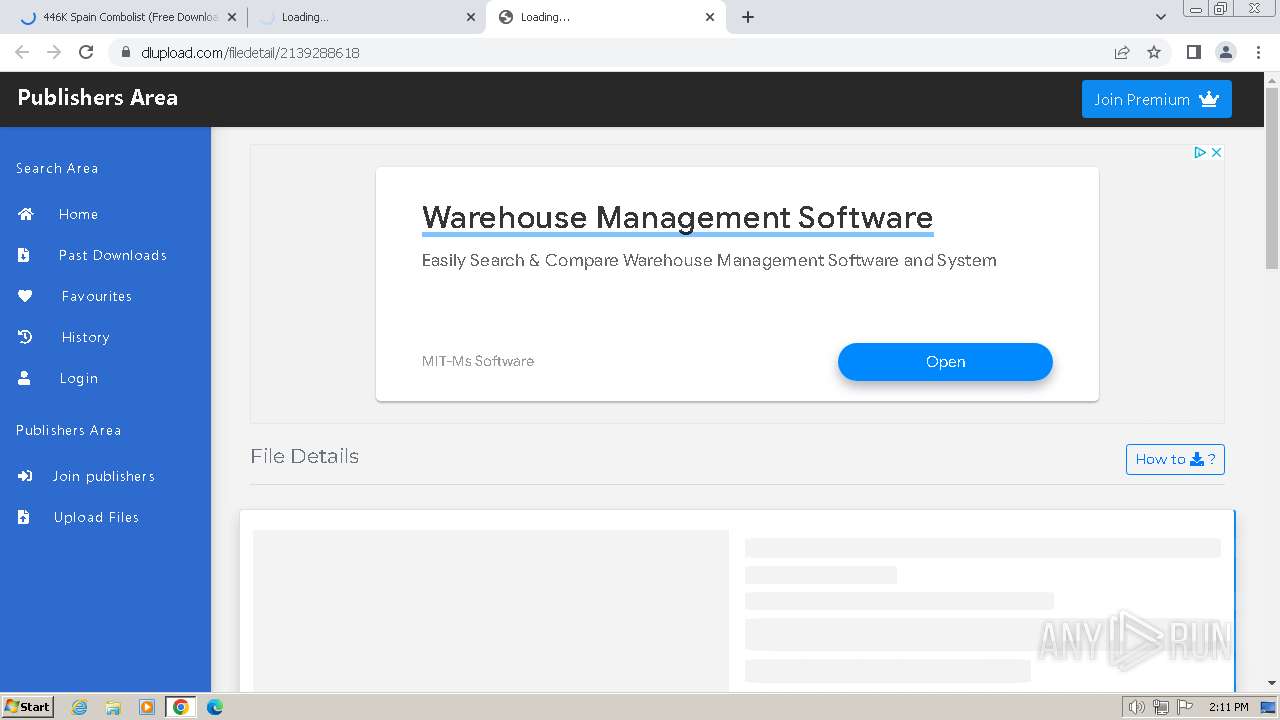Click the AdChoices triangle icon

(x=1200, y=152)
